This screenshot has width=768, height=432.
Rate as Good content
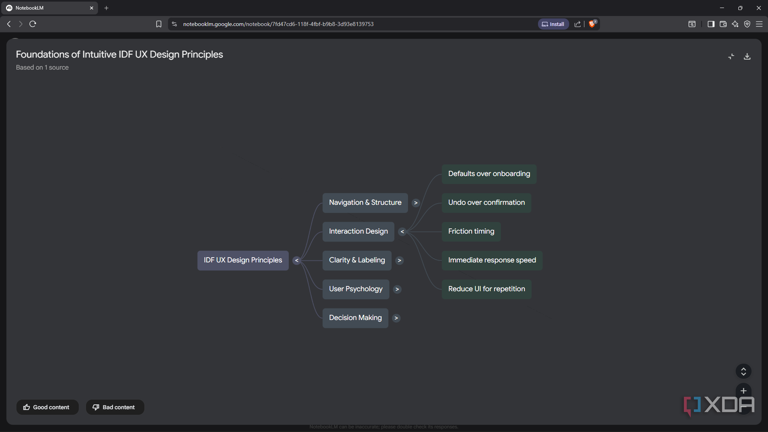(x=47, y=407)
